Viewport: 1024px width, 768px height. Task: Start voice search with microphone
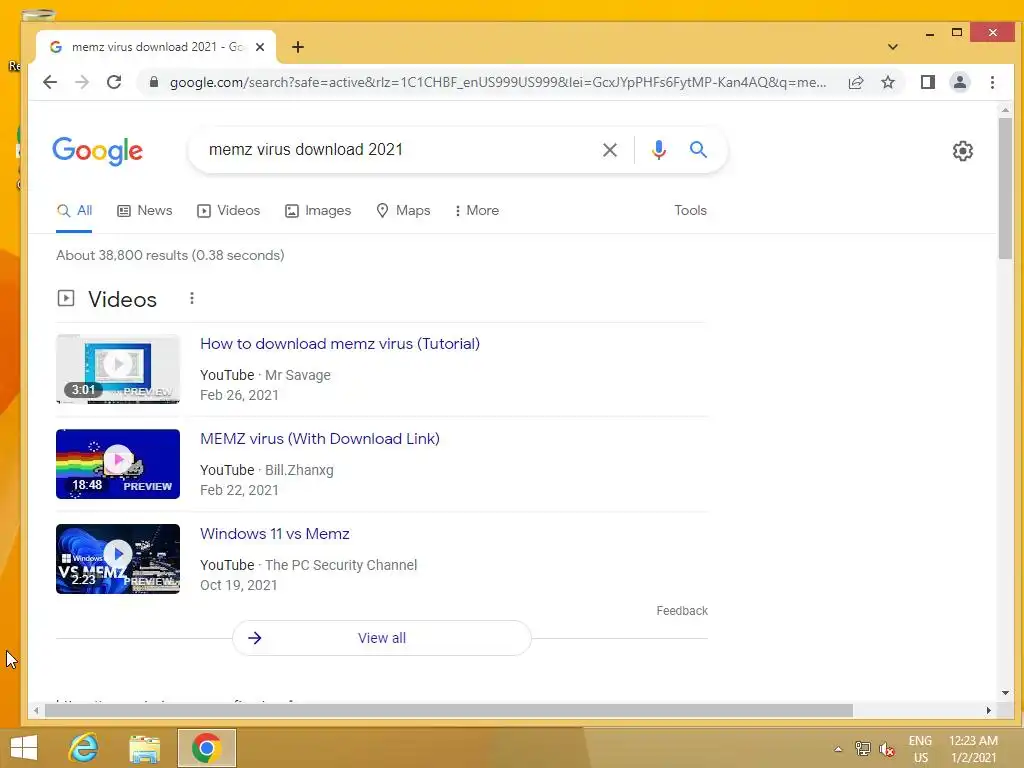[658, 150]
